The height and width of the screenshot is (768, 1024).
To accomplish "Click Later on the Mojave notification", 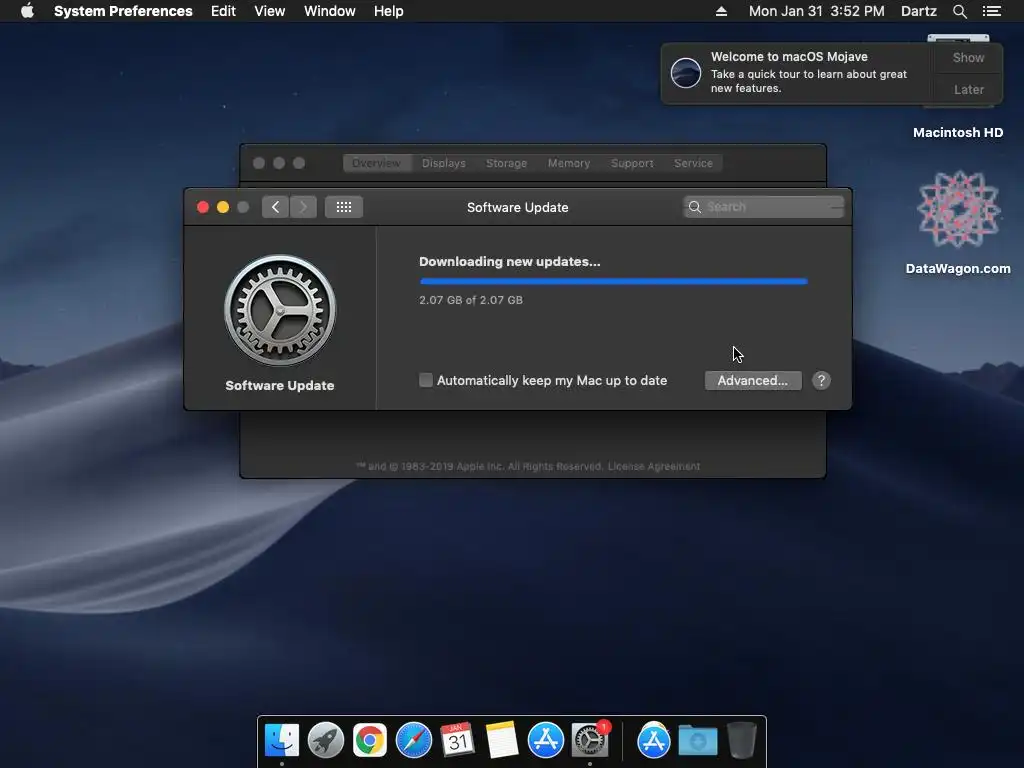I will tap(968, 89).
